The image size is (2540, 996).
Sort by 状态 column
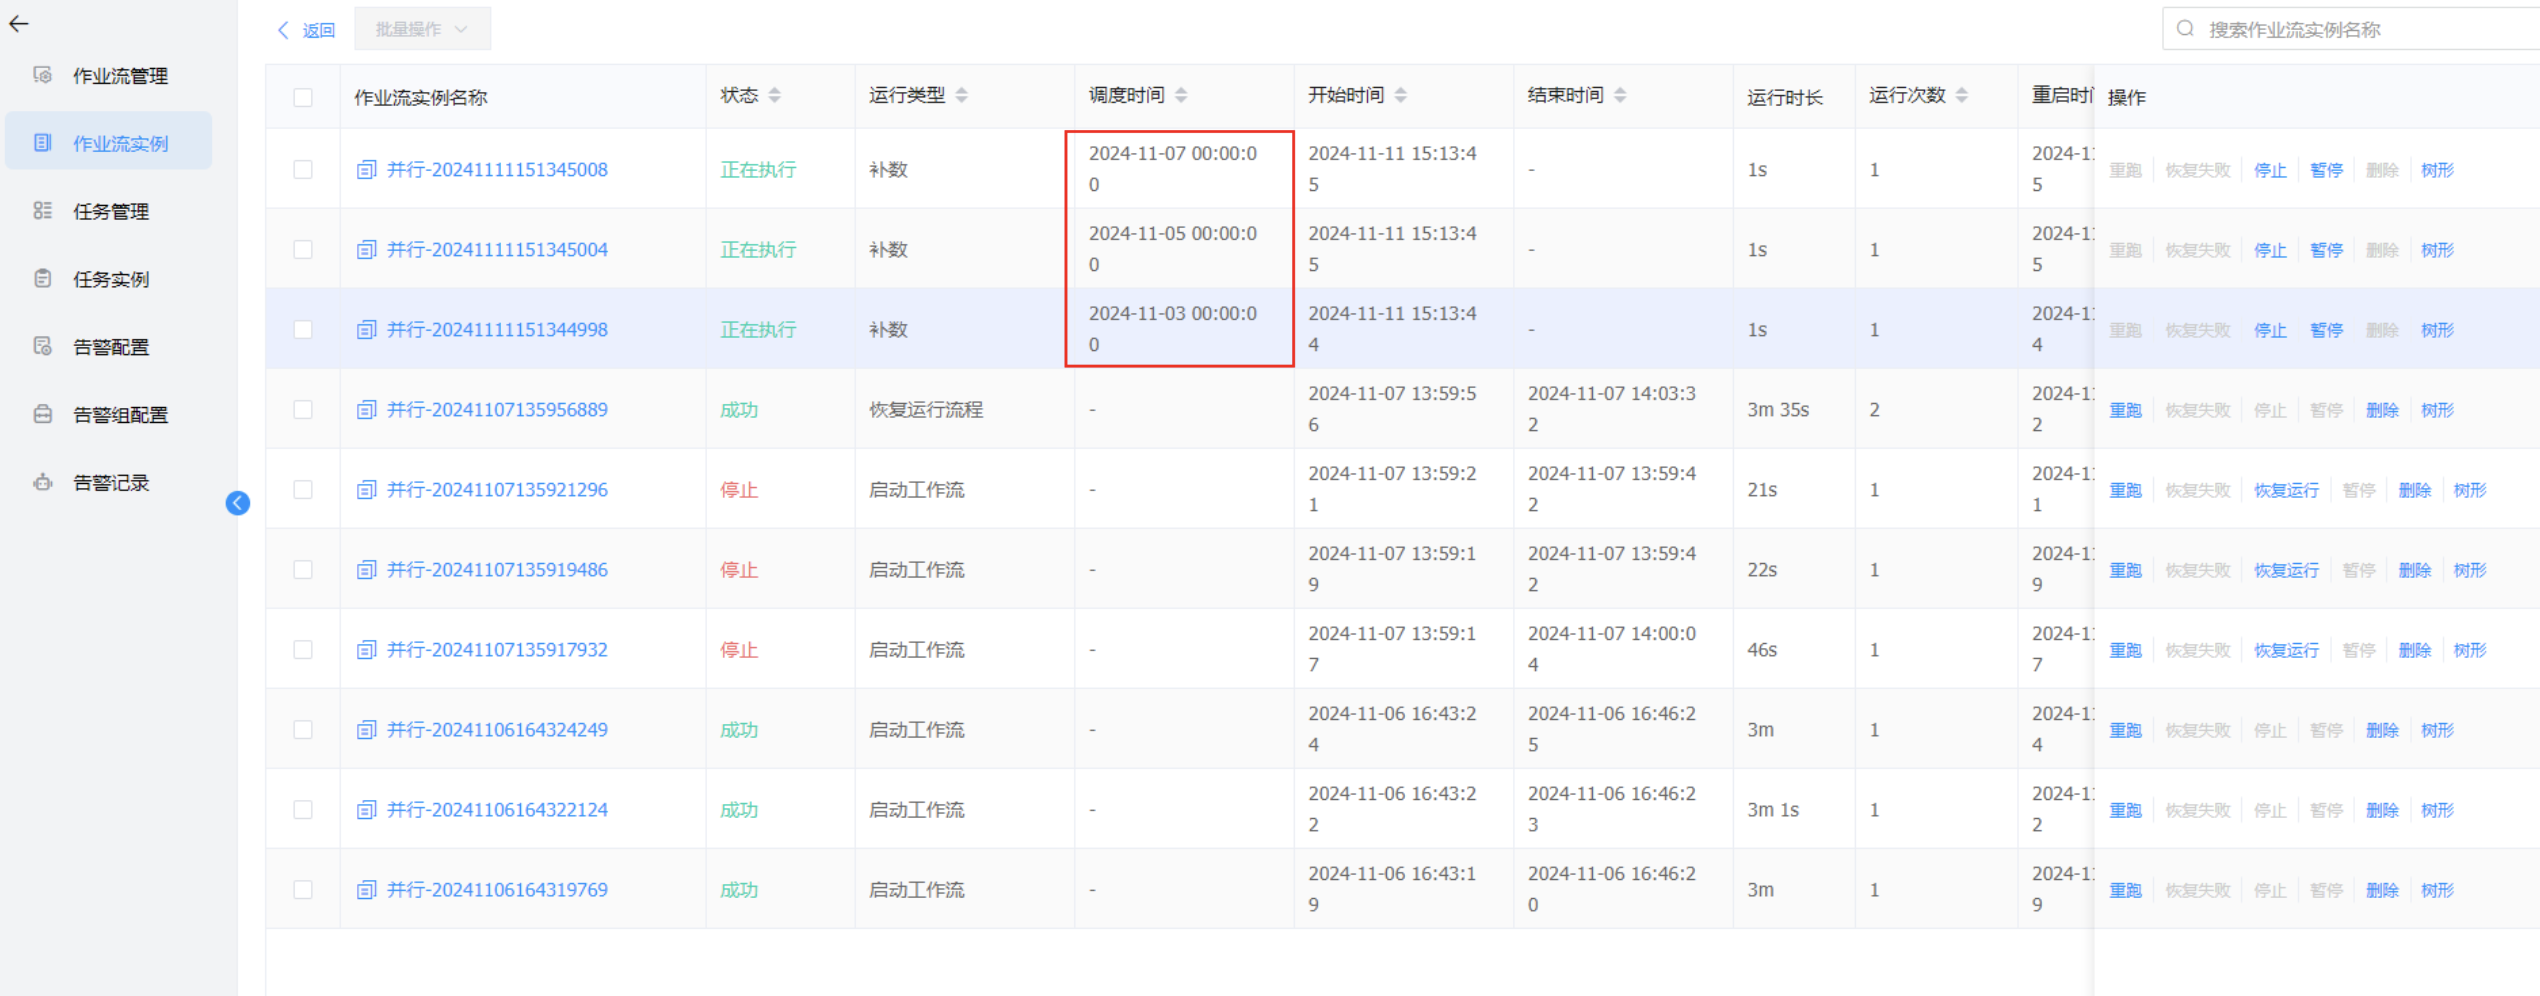tap(774, 95)
